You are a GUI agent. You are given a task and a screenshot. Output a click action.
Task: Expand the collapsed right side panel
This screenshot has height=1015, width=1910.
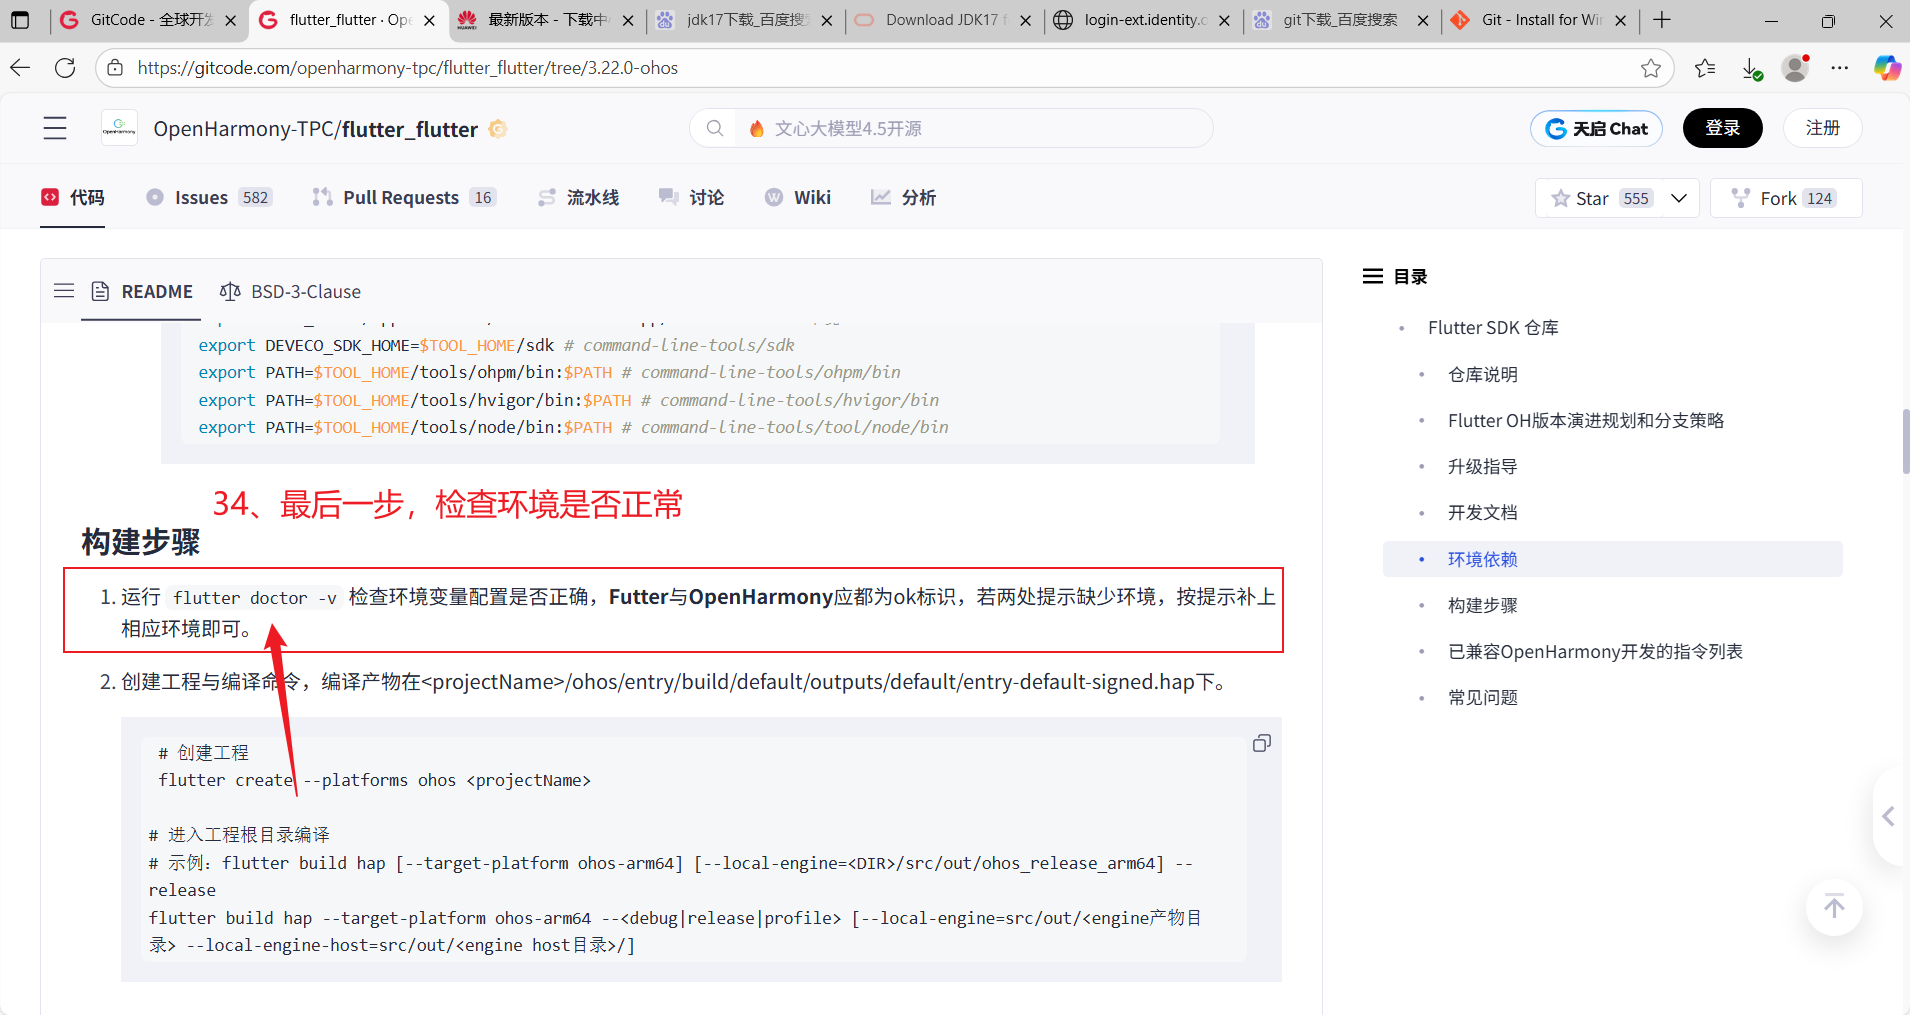[1889, 816]
